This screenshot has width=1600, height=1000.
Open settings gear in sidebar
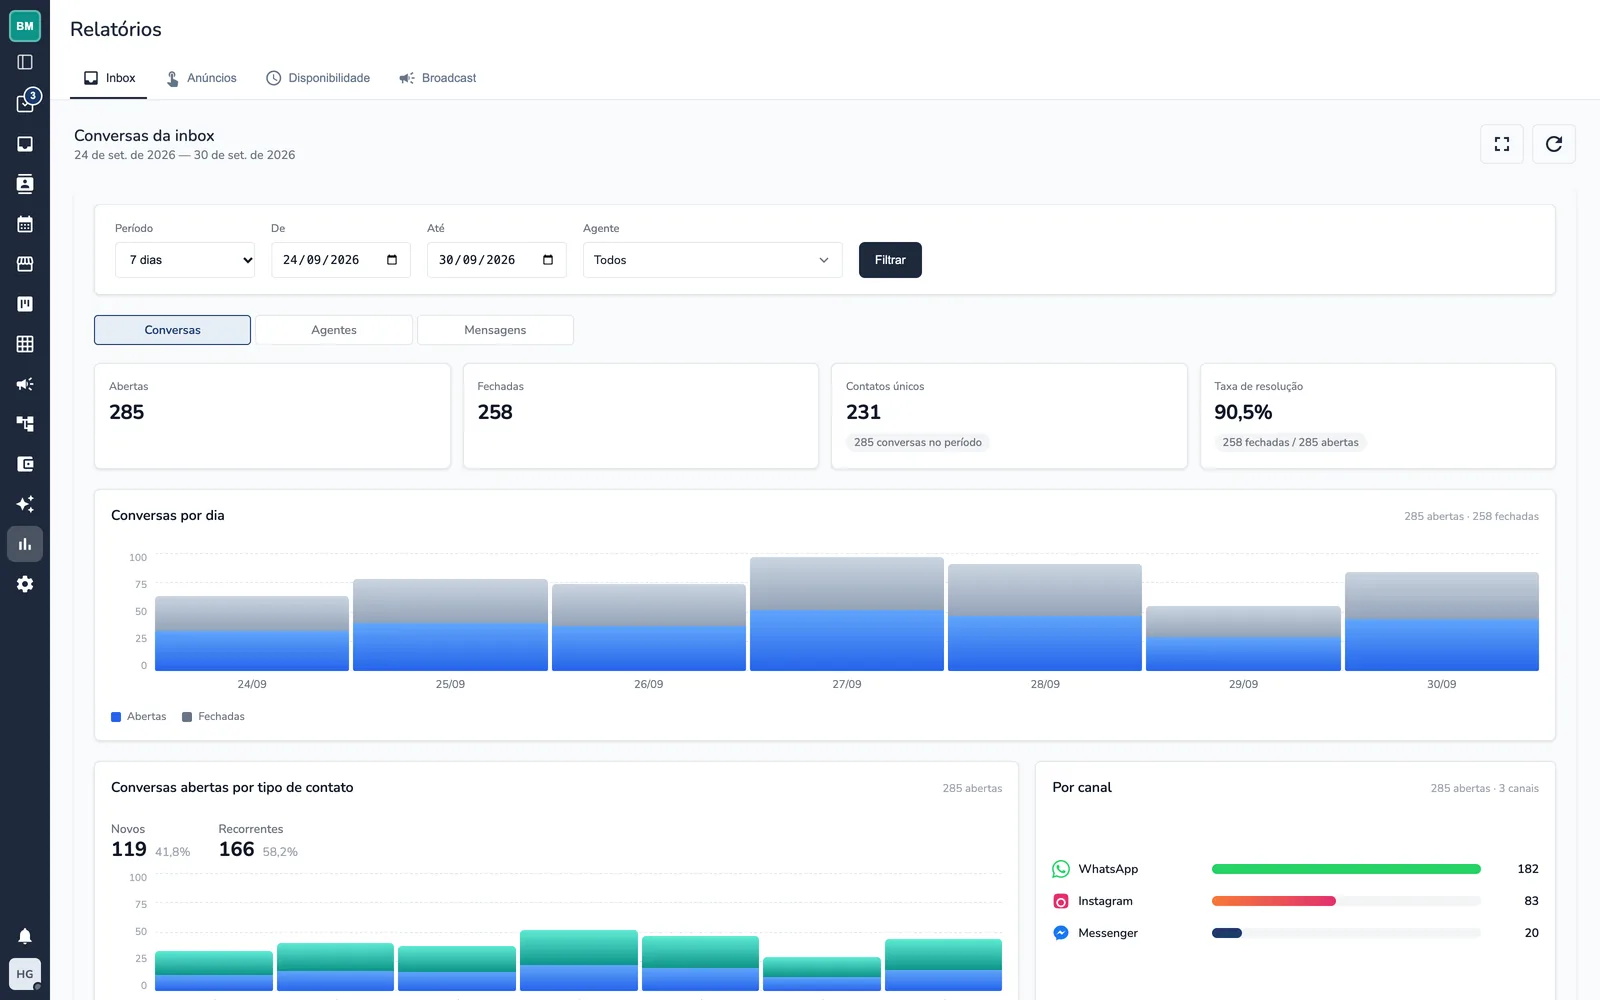(25, 584)
